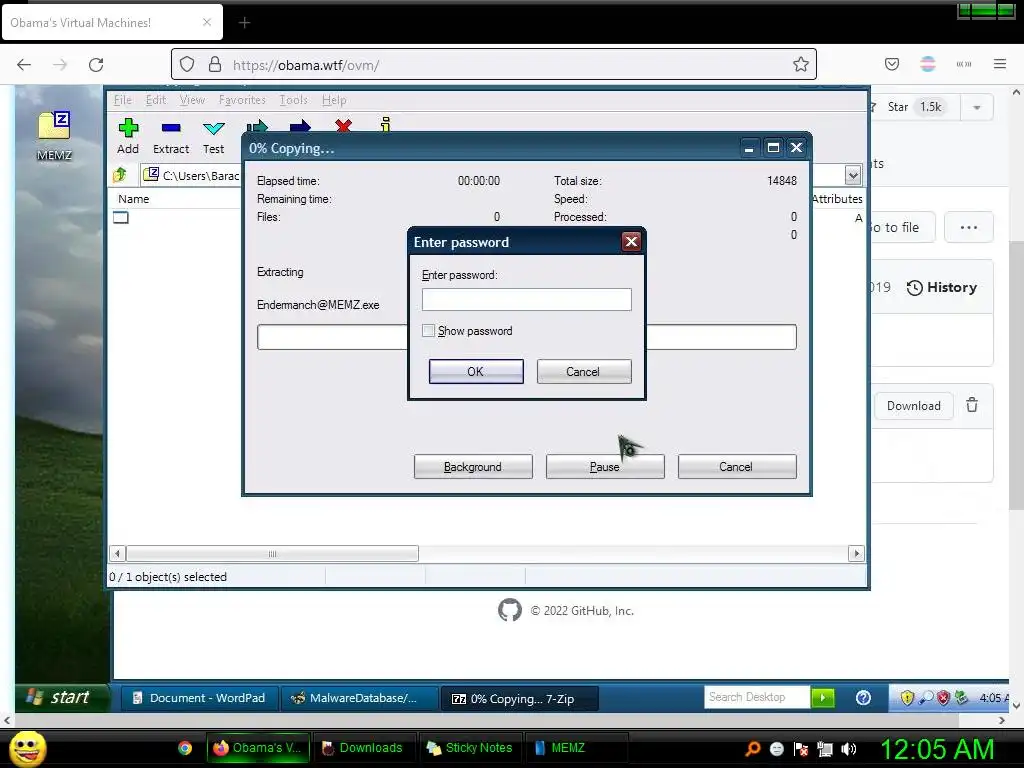Click the Firefox forward arrow

point(60,65)
